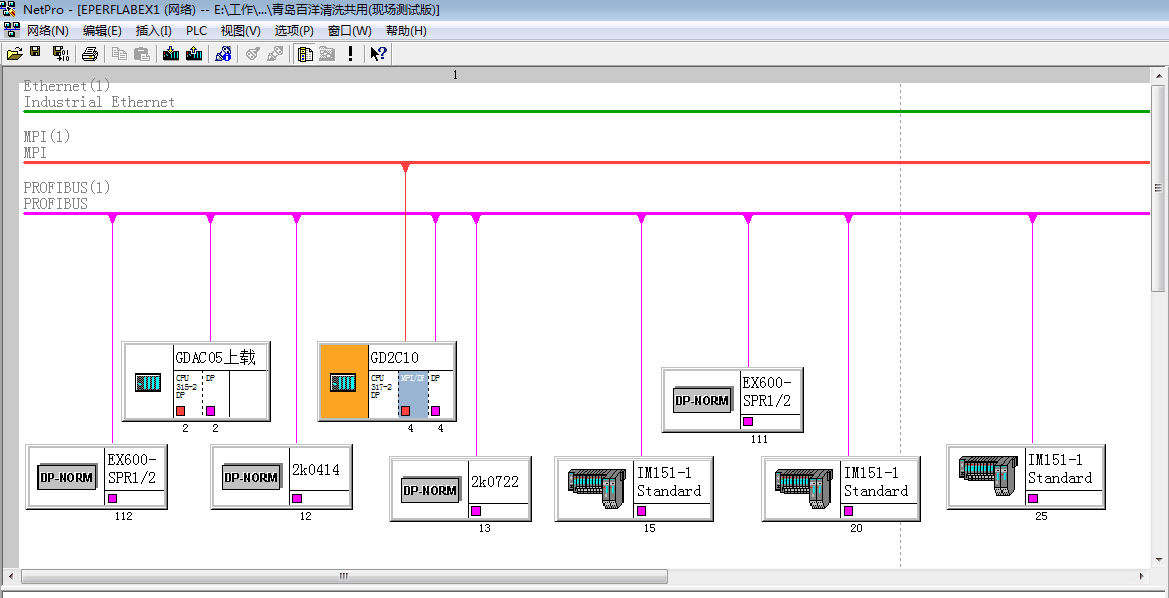Select the DP-NORM icon of 2k0722
Screen dimensions: 1169x598
(x=430, y=491)
